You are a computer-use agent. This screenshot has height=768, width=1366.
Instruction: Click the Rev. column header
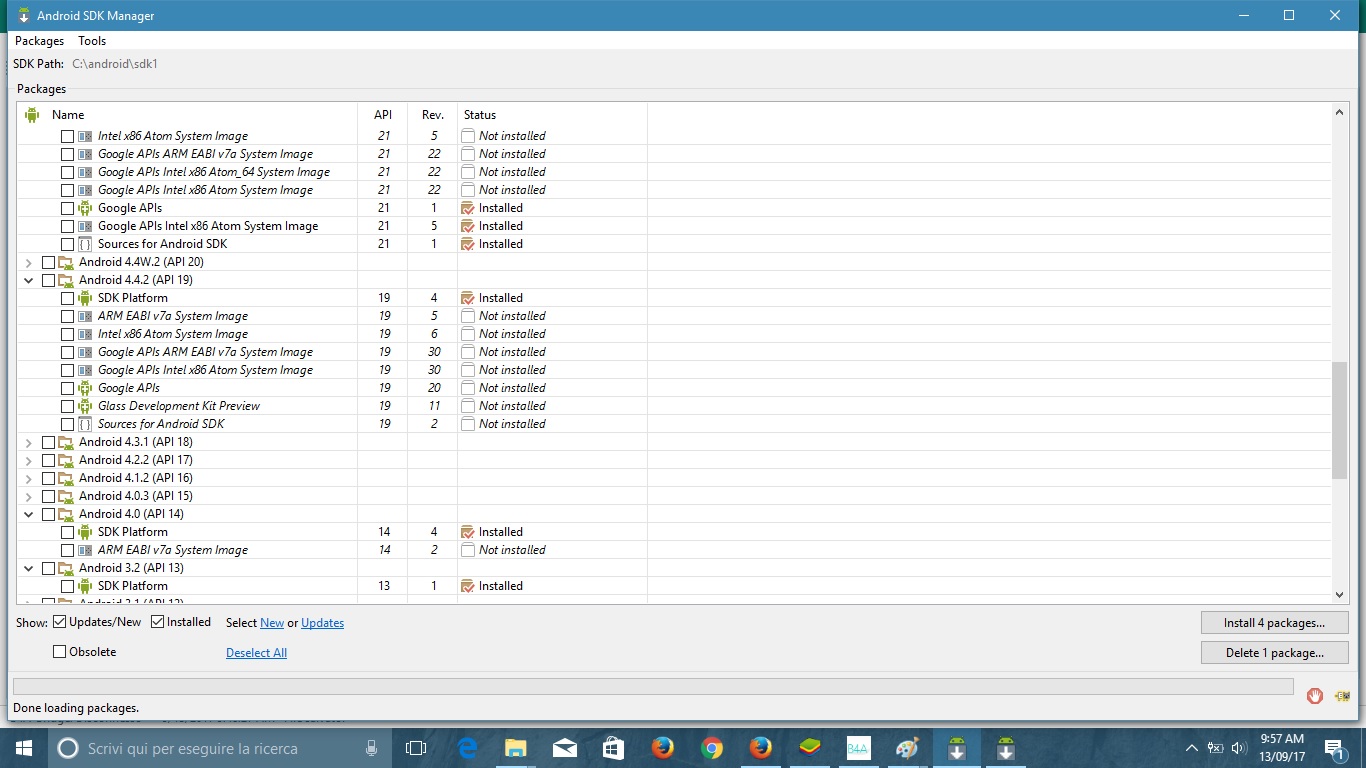click(x=432, y=115)
